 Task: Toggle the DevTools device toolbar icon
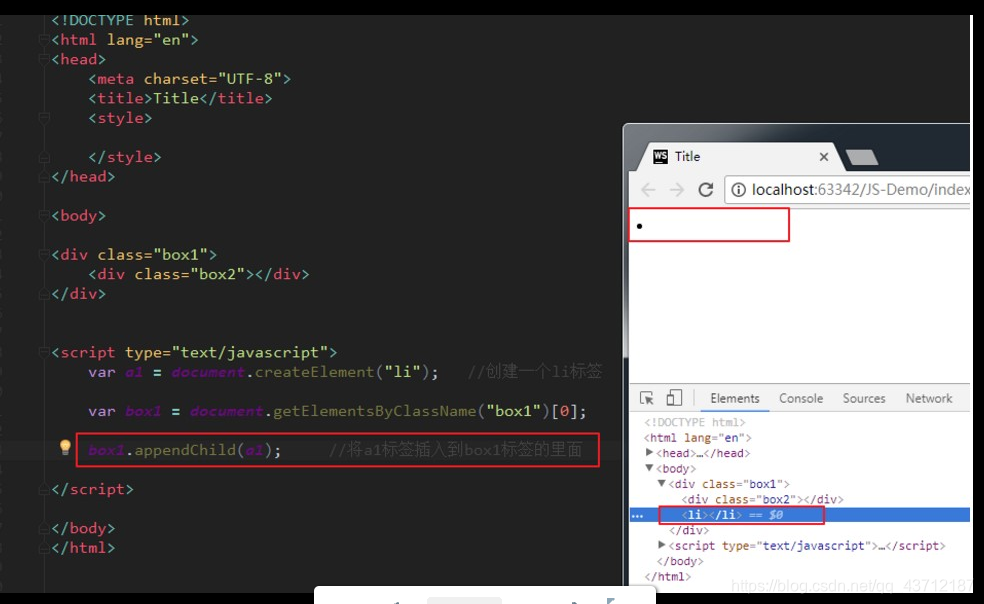click(674, 397)
